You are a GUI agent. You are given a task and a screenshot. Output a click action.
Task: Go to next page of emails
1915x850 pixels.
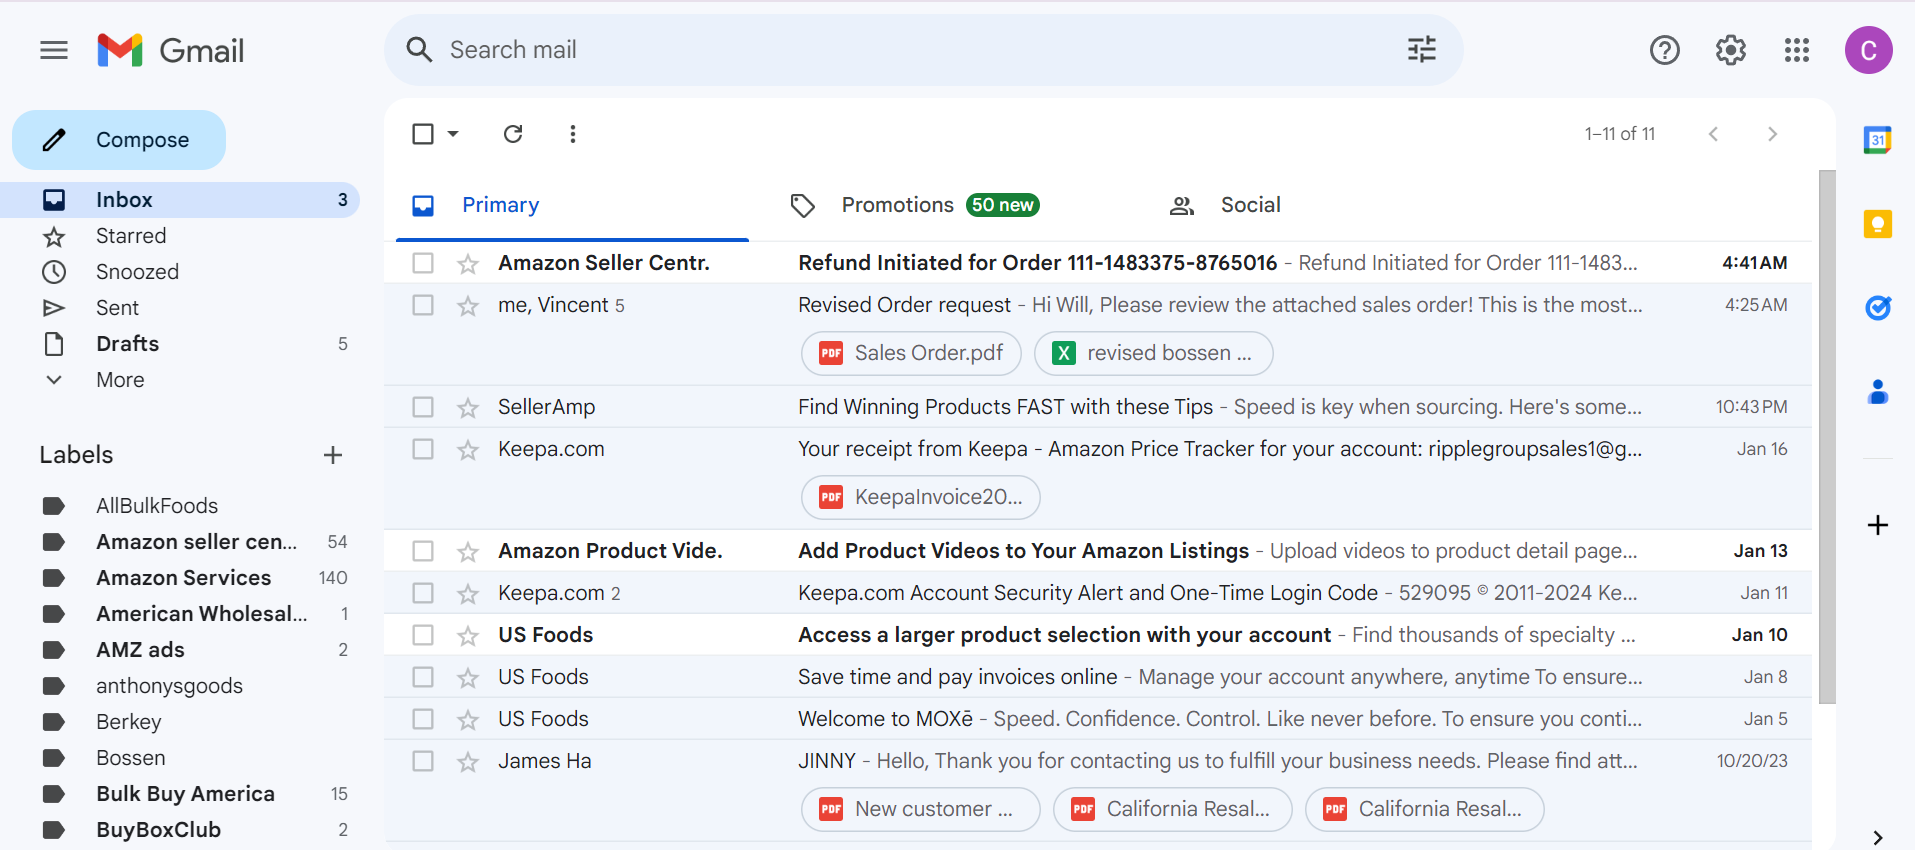click(1771, 134)
